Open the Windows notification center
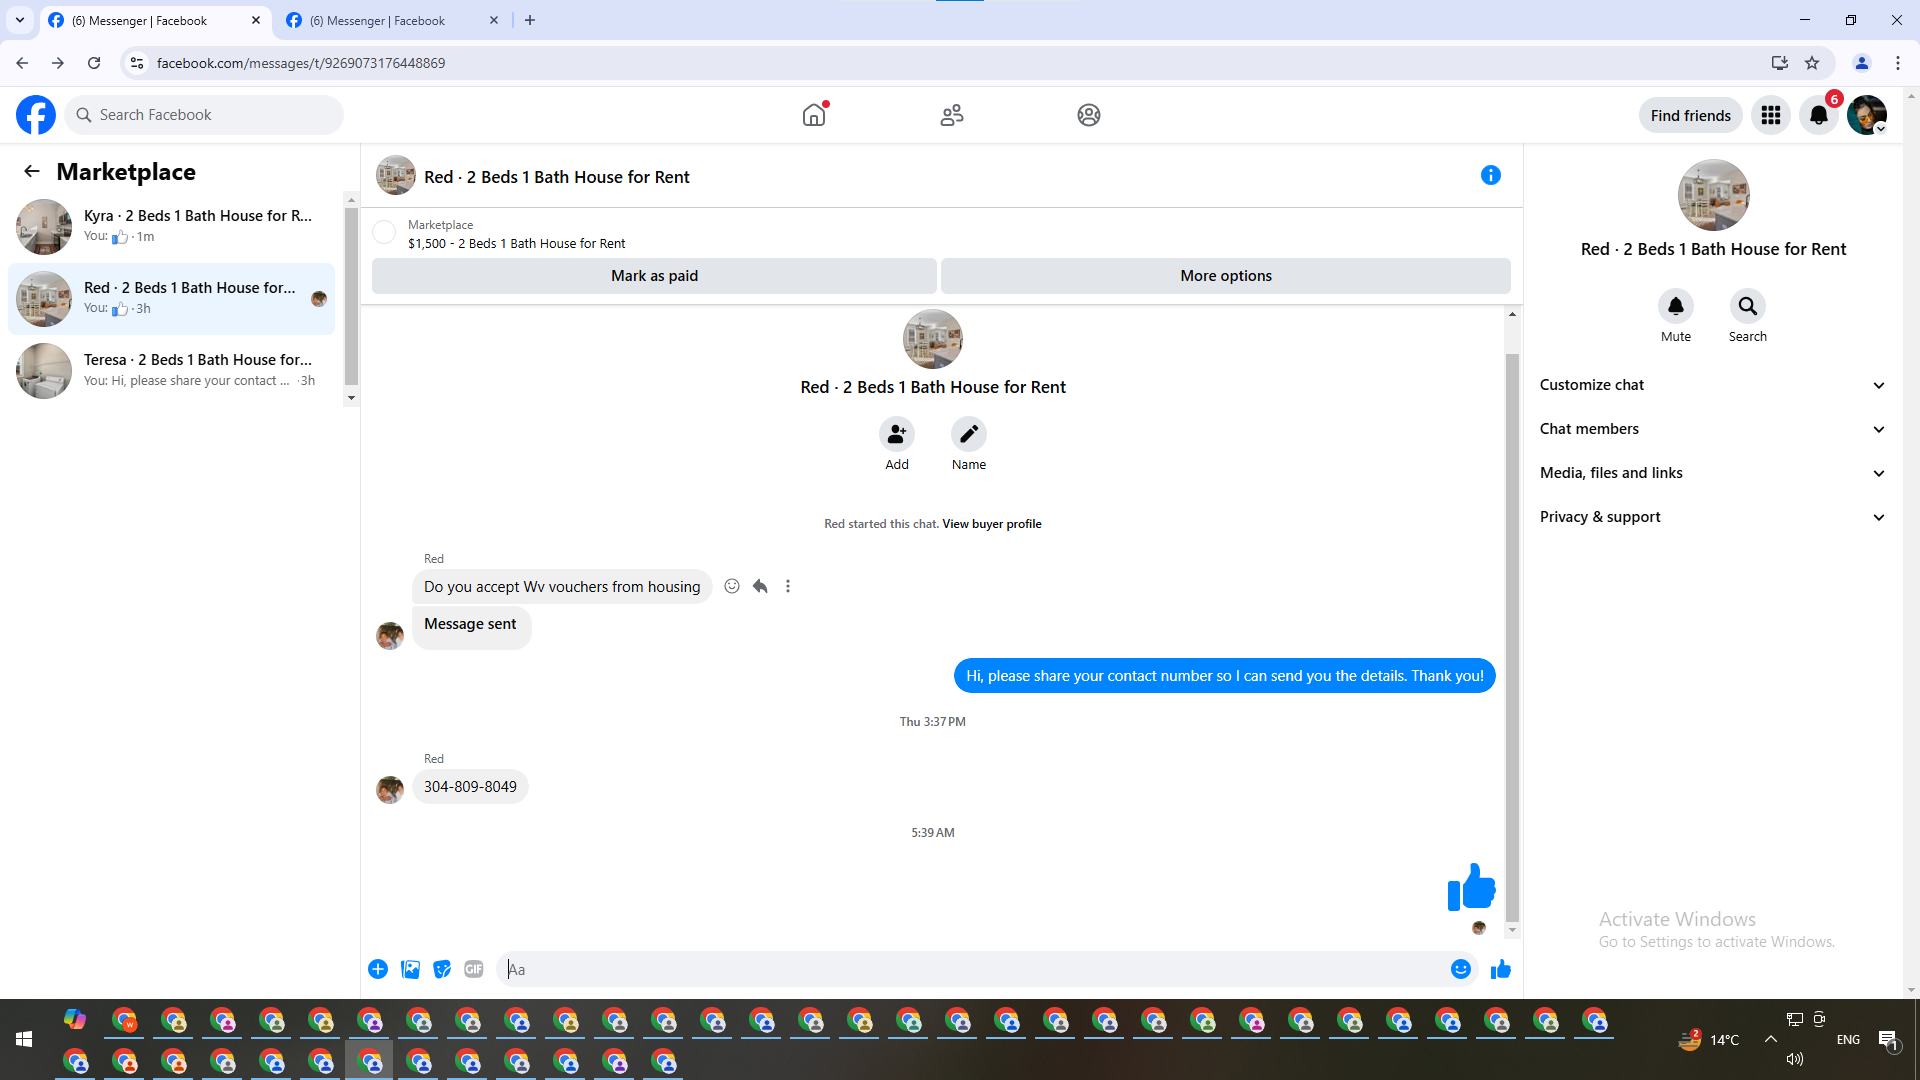 (1888, 1039)
